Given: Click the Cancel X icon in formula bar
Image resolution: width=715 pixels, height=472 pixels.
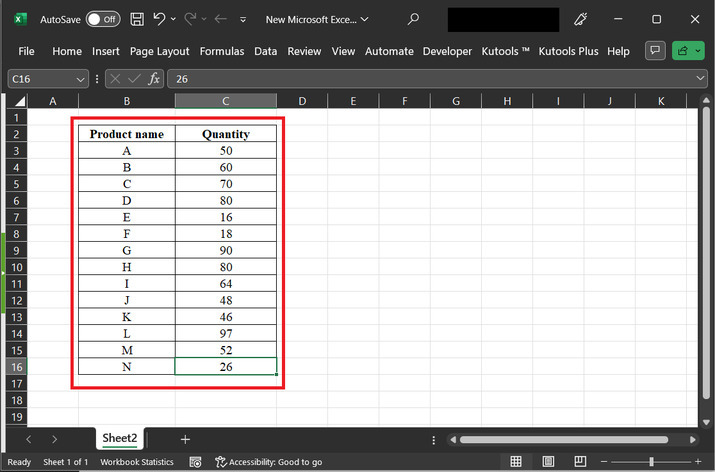Looking at the screenshot, I should tap(115, 79).
